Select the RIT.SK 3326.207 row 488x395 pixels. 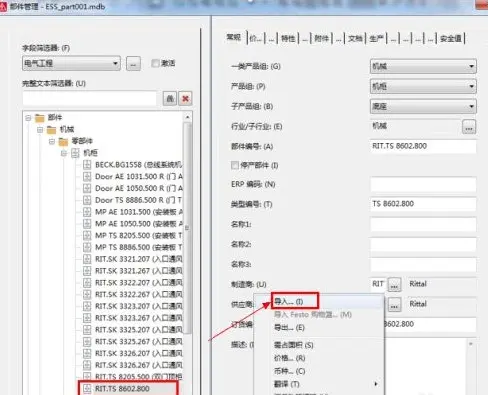pyautogui.click(x=139, y=353)
